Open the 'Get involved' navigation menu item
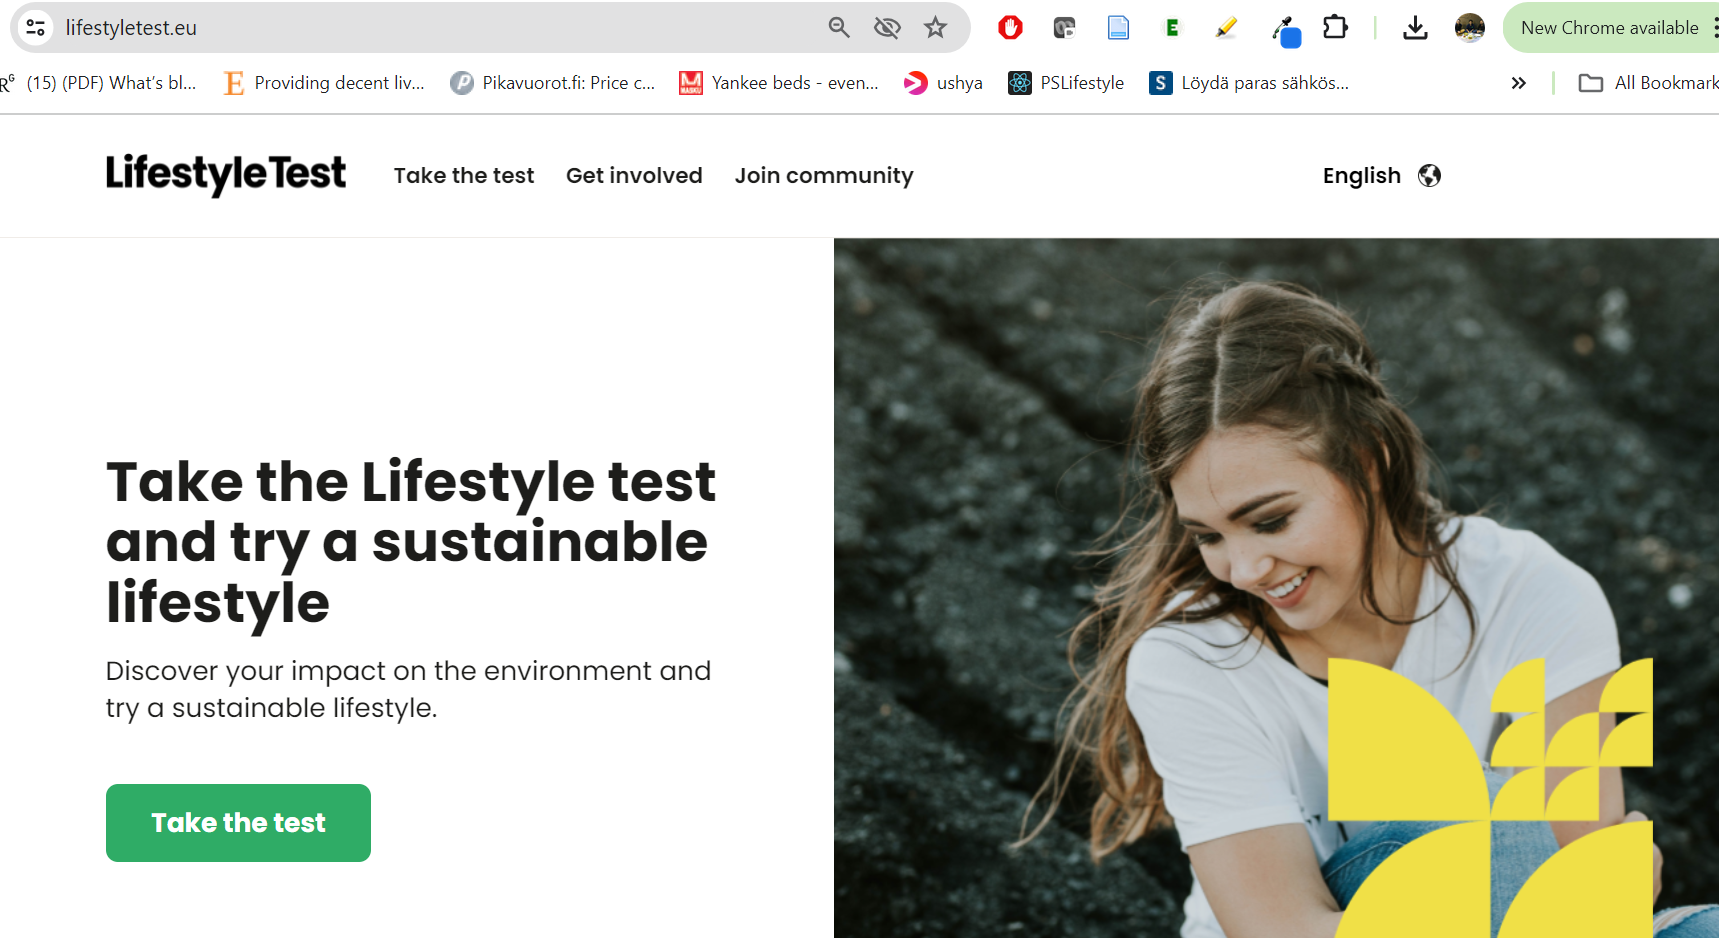This screenshot has width=1719, height=938. tap(634, 176)
